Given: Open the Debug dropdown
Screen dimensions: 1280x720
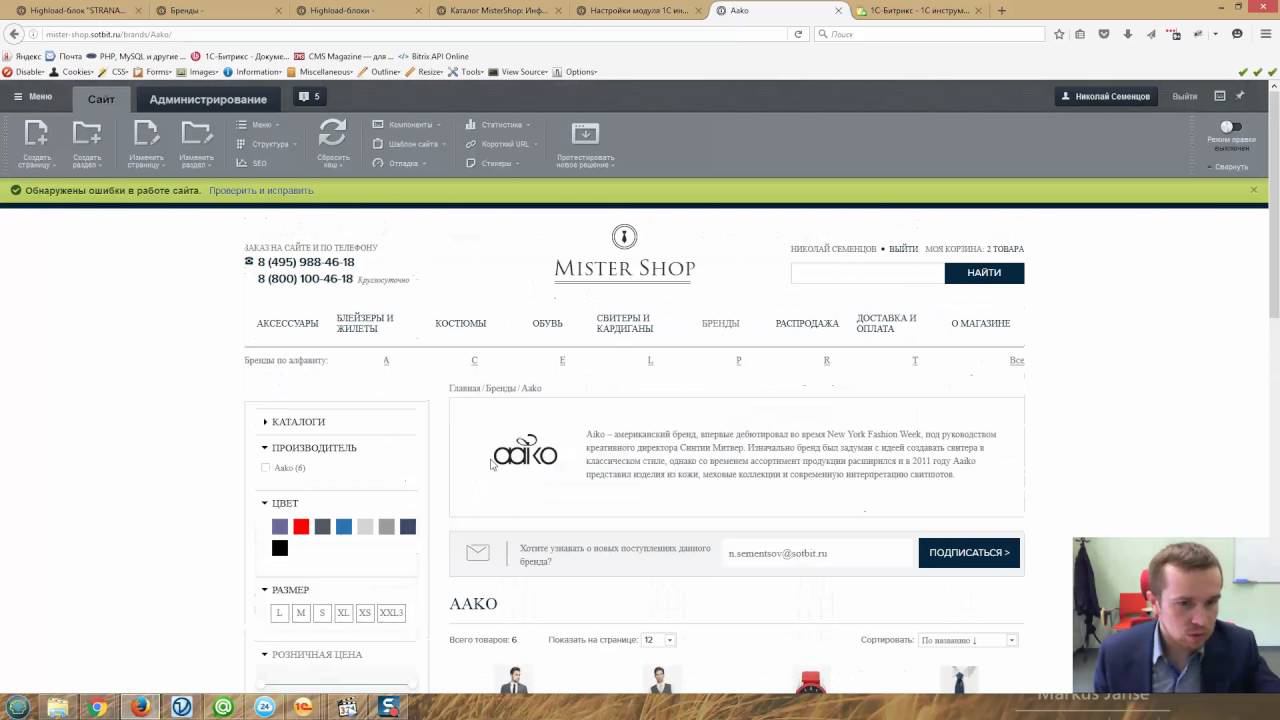Looking at the screenshot, I should pos(399,163).
